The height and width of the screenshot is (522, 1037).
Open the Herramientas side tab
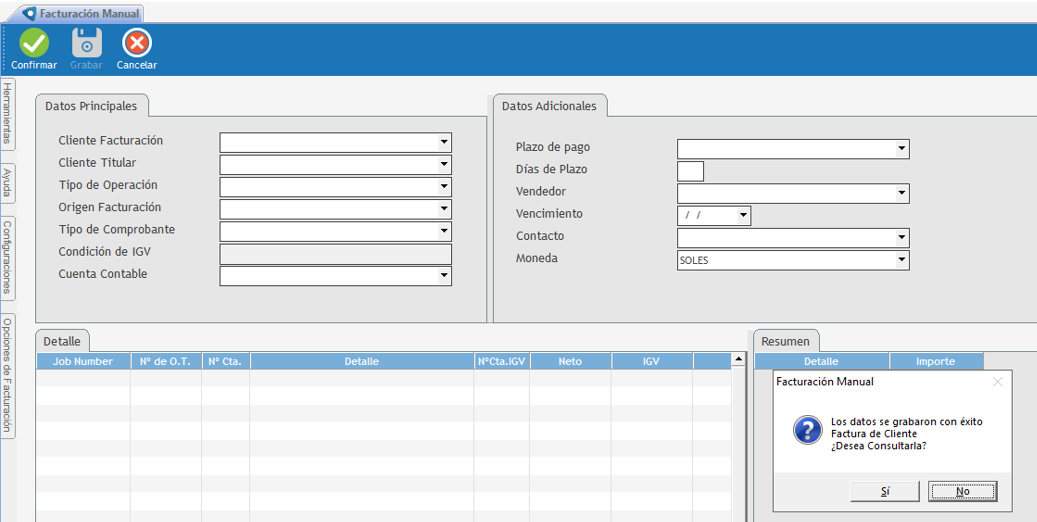click(x=7, y=114)
